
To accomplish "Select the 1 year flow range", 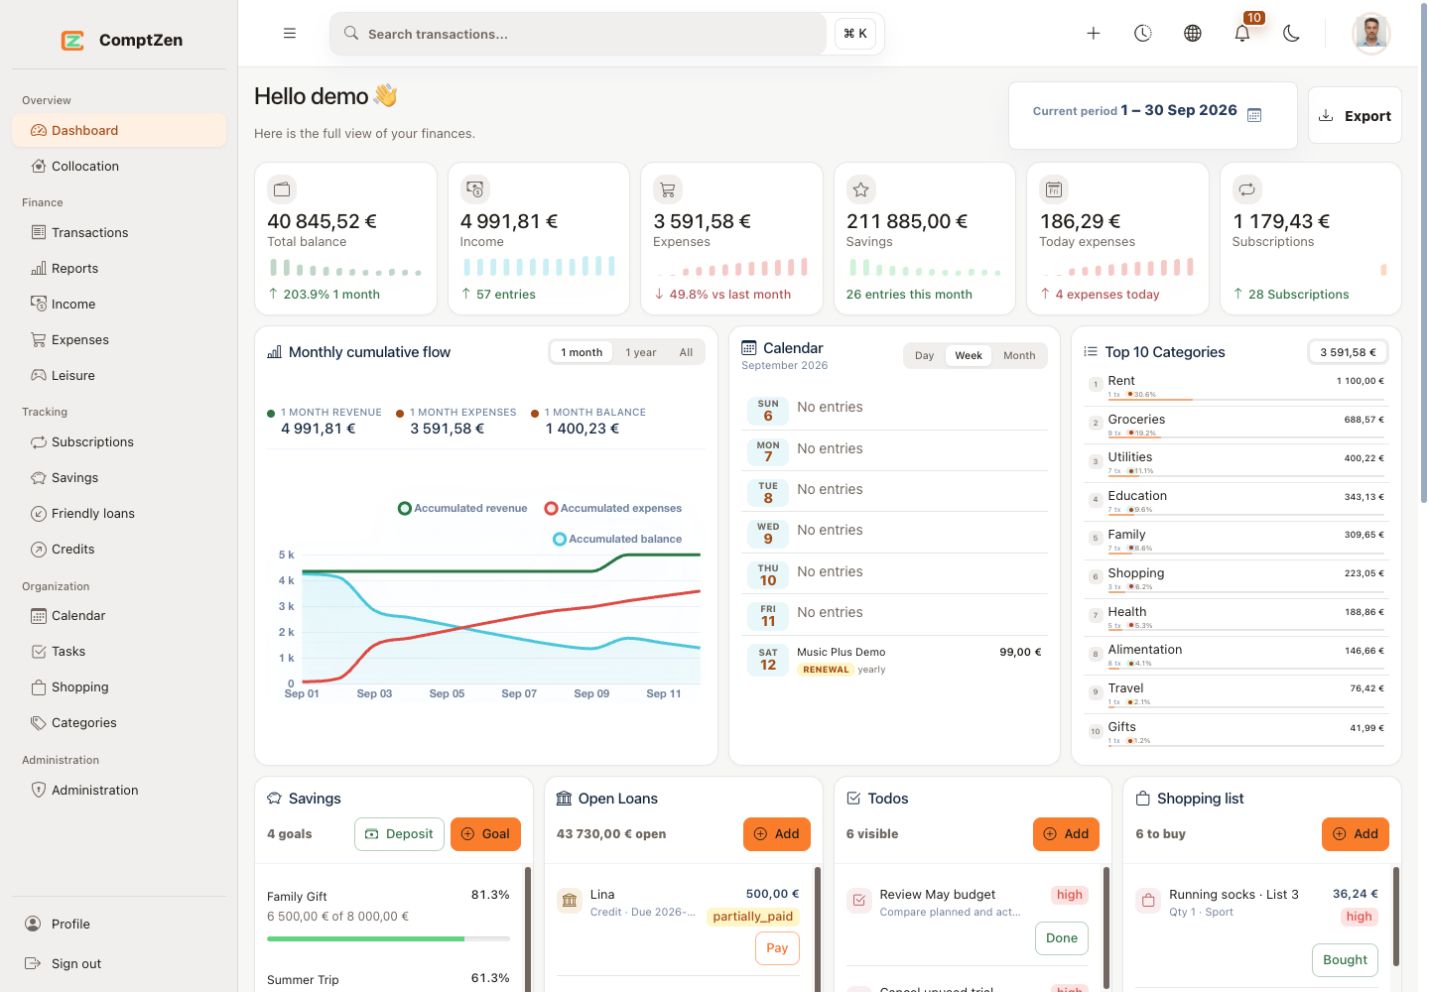I will (641, 352).
